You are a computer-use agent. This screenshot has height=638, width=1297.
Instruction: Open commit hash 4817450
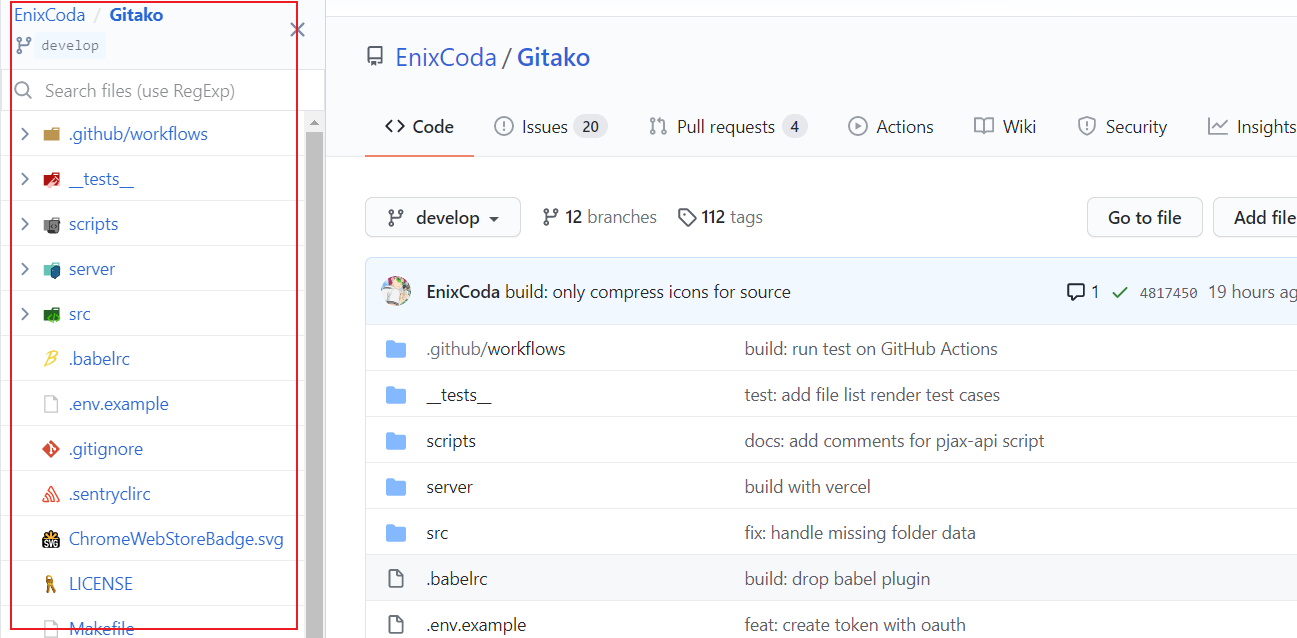[x=1168, y=293]
